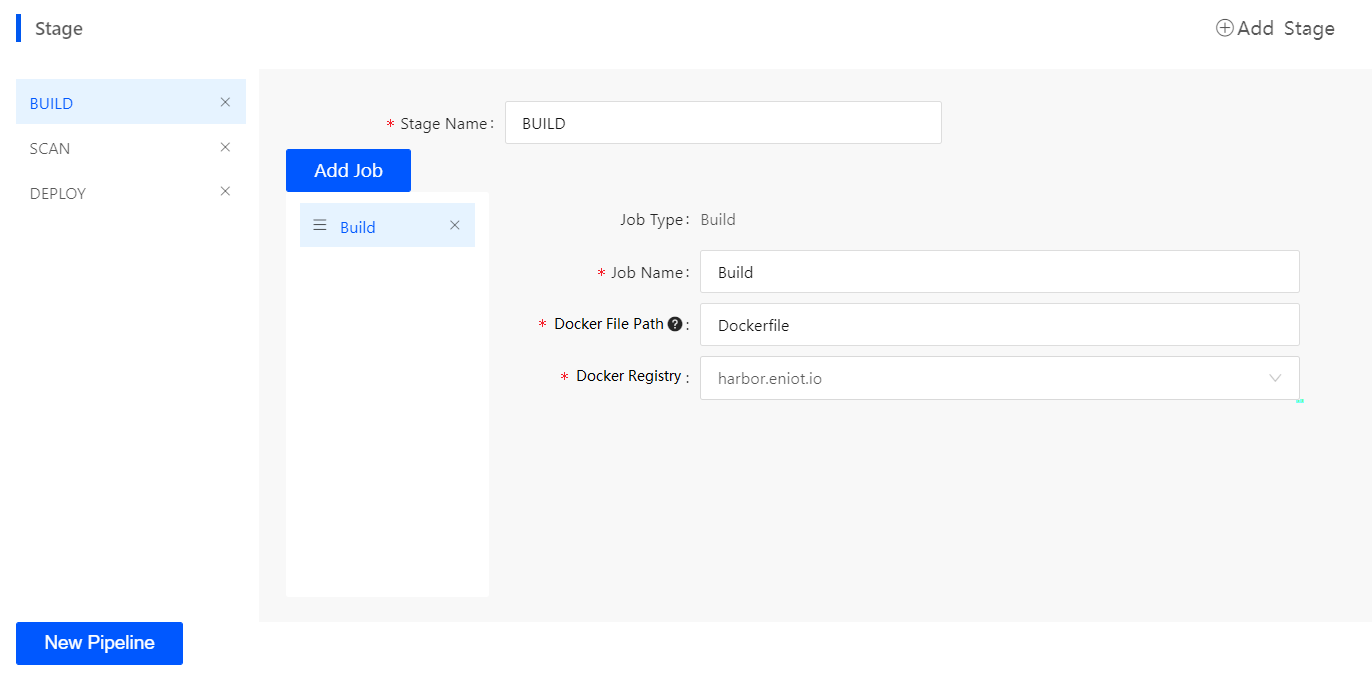The height and width of the screenshot is (677, 1372).
Task: Click the New Pipeline button
Action: pyautogui.click(x=99, y=643)
